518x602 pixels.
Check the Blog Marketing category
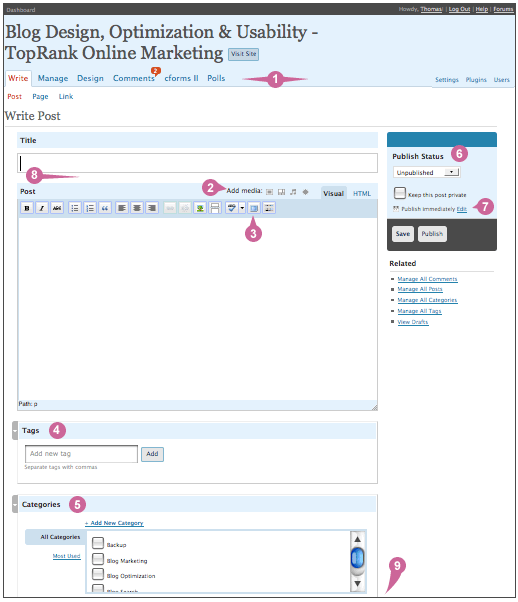(98, 559)
